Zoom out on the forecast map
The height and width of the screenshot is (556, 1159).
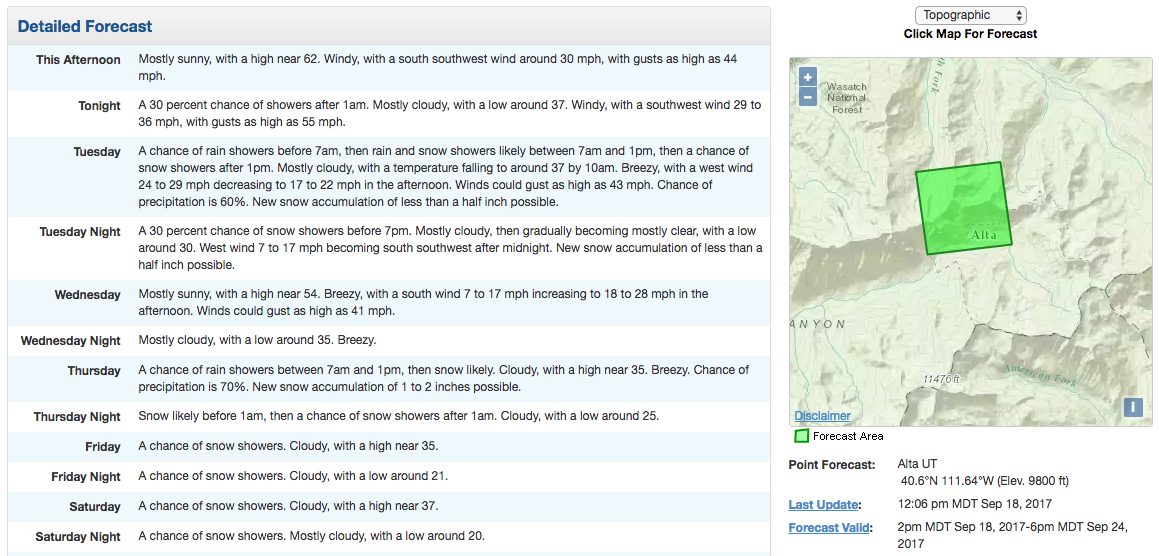(x=808, y=97)
